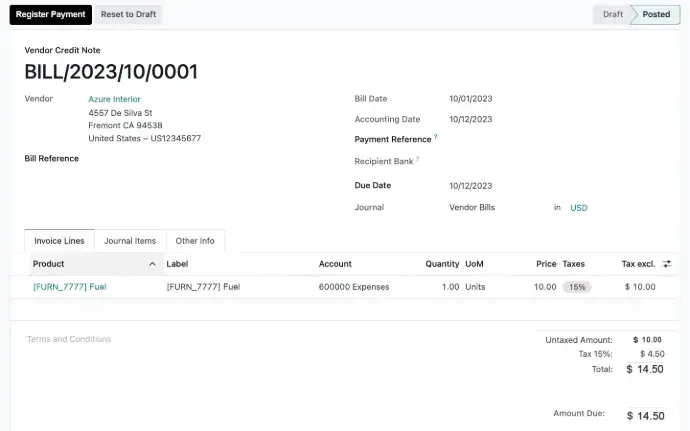Open the Azure Interior vendor link
The height and width of the screenshot is (431, 690).
(114, 99)
